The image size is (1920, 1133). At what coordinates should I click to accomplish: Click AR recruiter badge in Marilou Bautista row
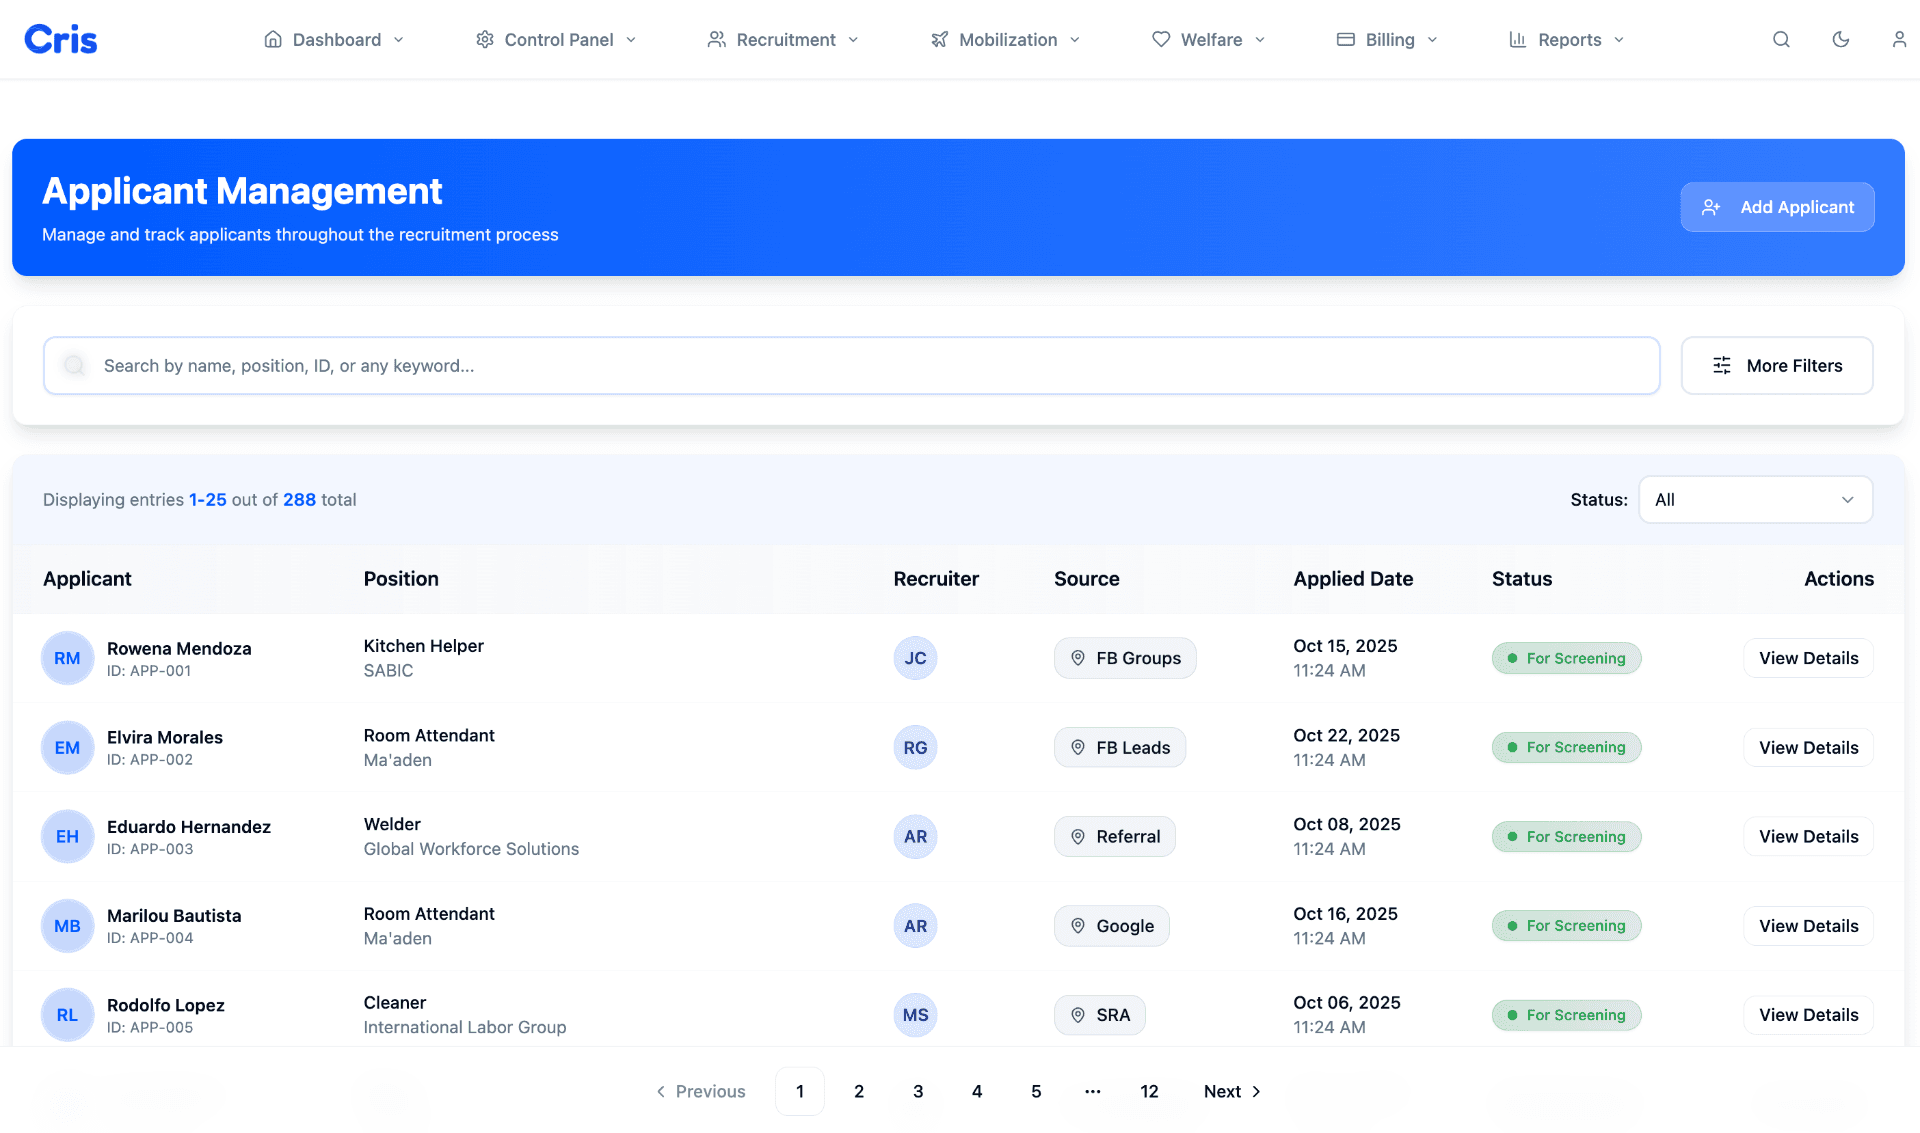pos(915,926)
